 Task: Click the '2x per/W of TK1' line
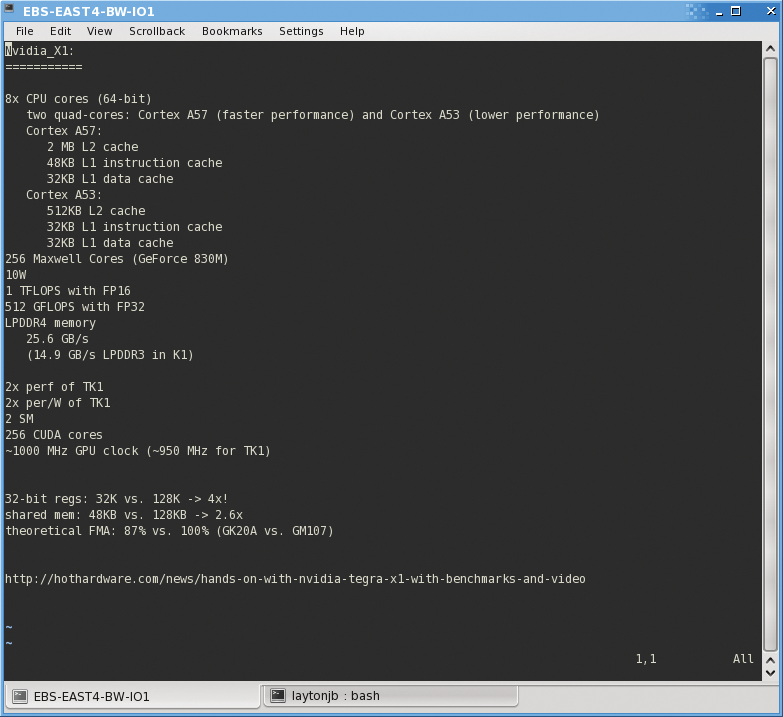[57, 402]
